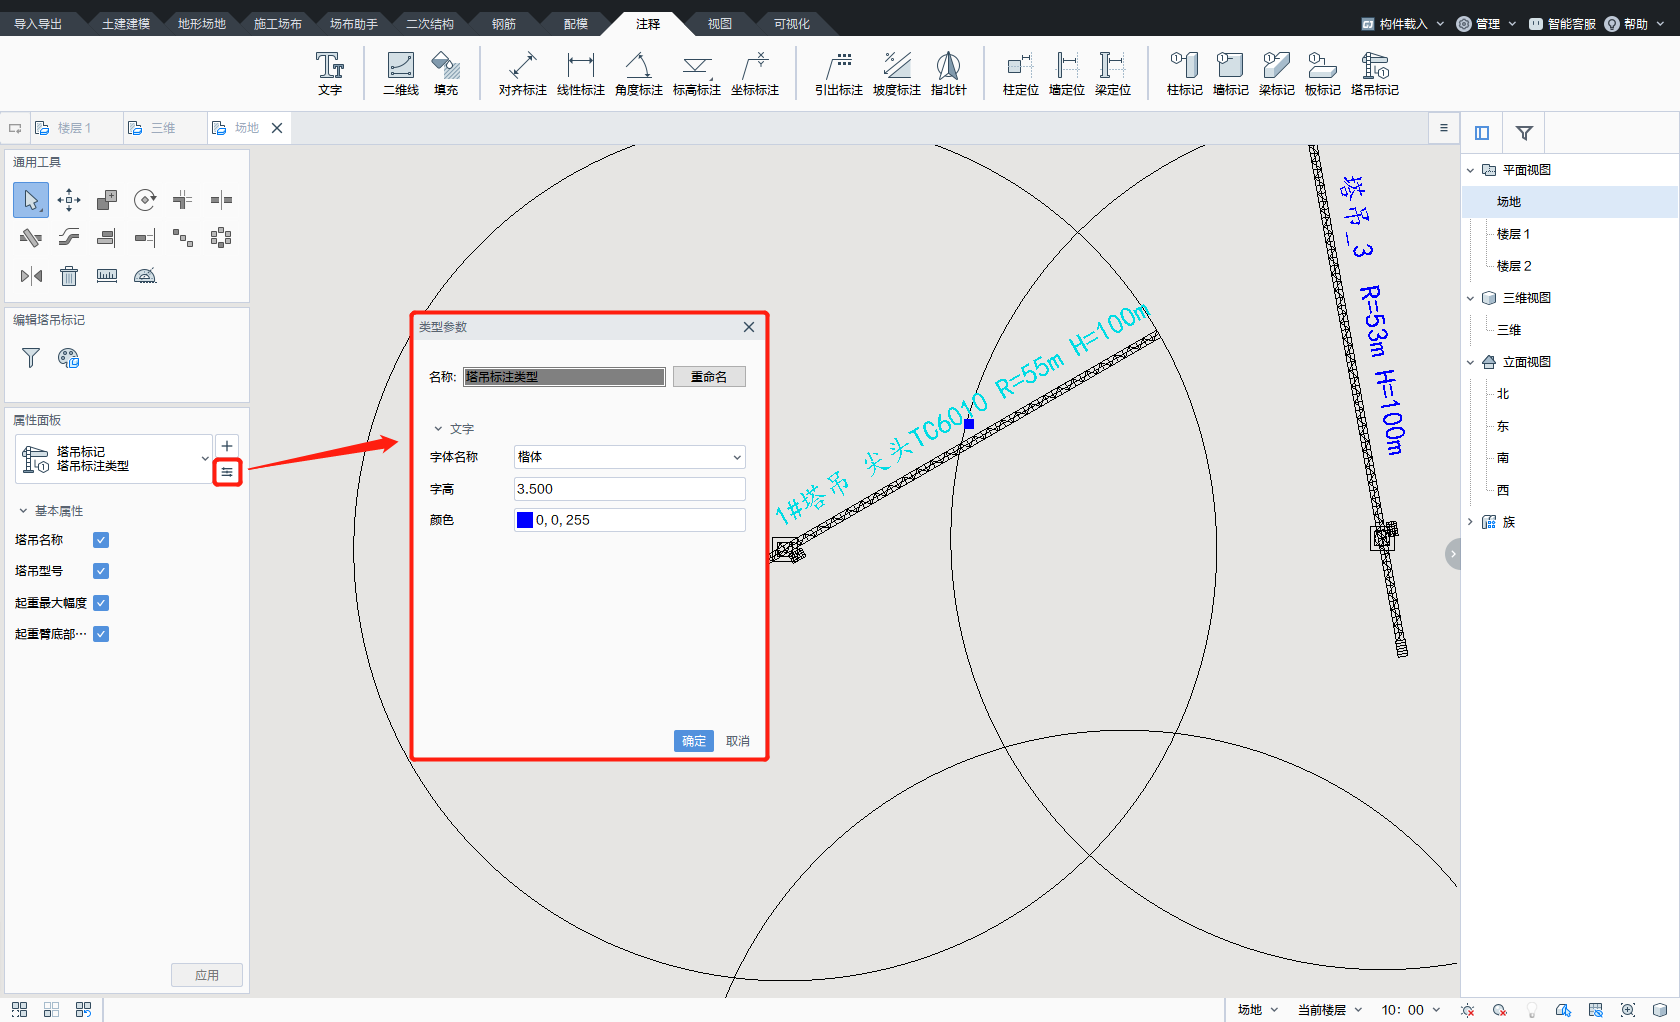
Task: Collapse the 立面视图 tree node
Action: tap(1470, 362)
